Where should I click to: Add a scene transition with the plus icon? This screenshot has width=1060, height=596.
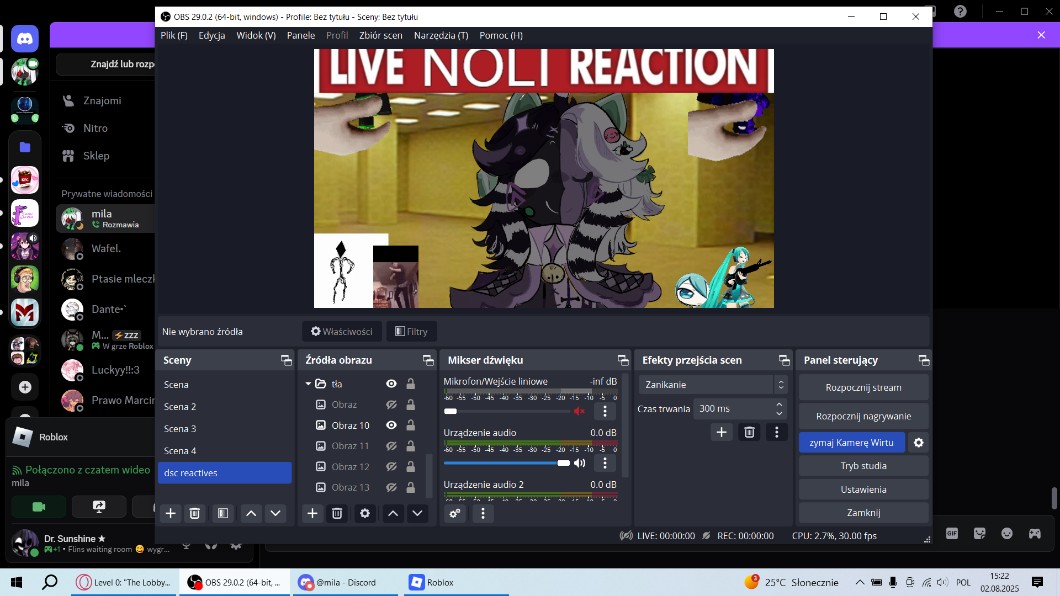coord(721,432)
